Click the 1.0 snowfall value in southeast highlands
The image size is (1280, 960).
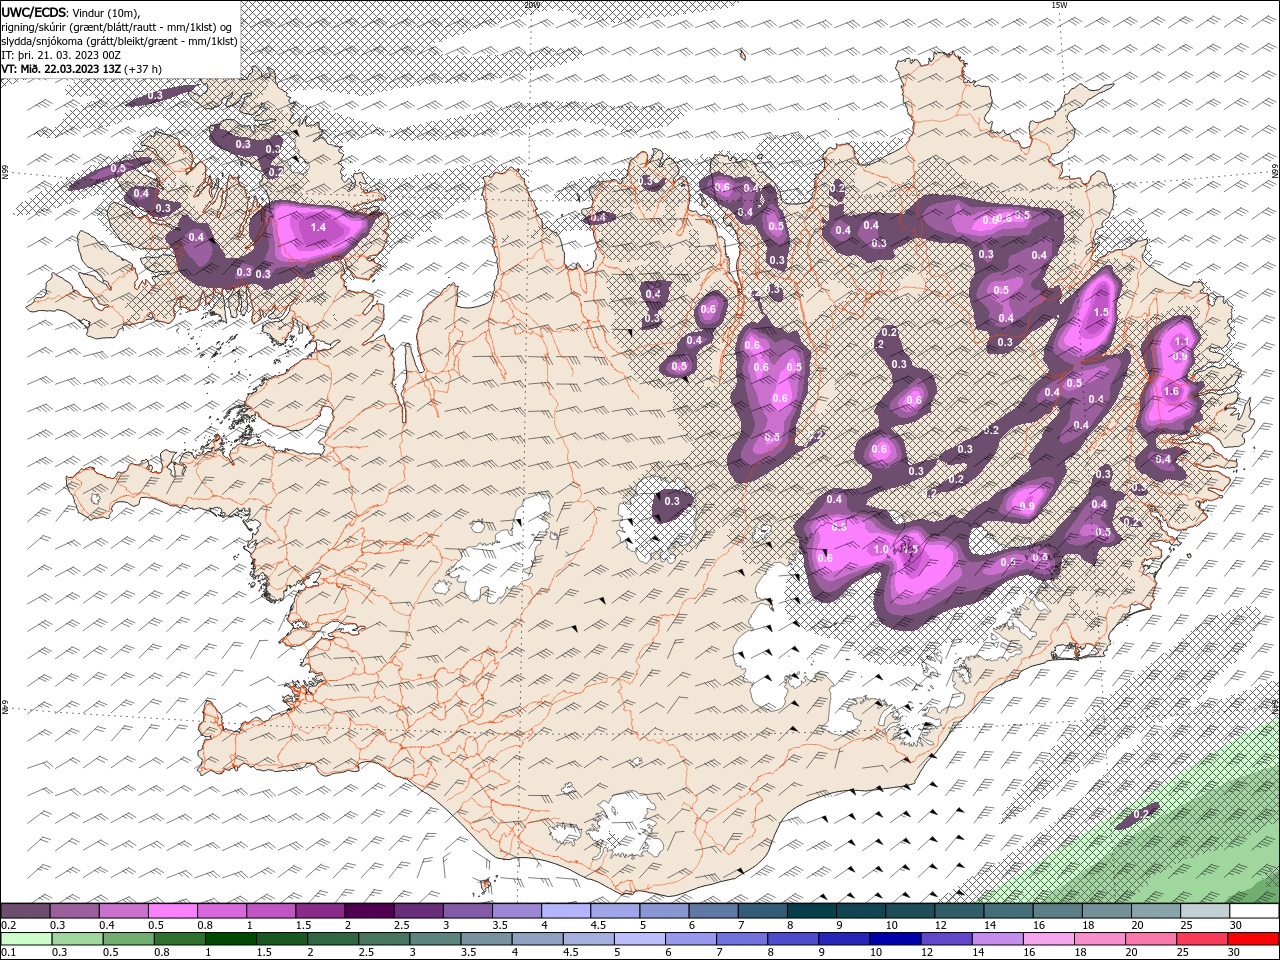[881, 549]
